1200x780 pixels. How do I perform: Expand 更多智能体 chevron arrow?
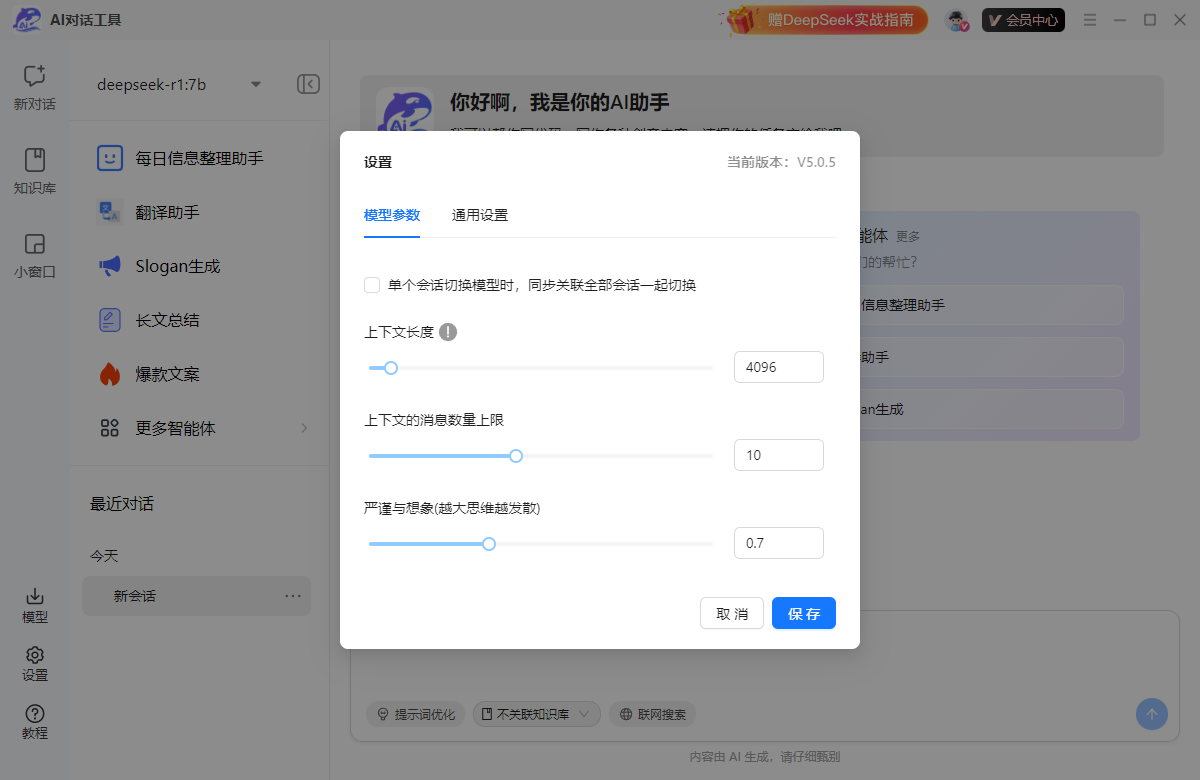coord(304,428)
